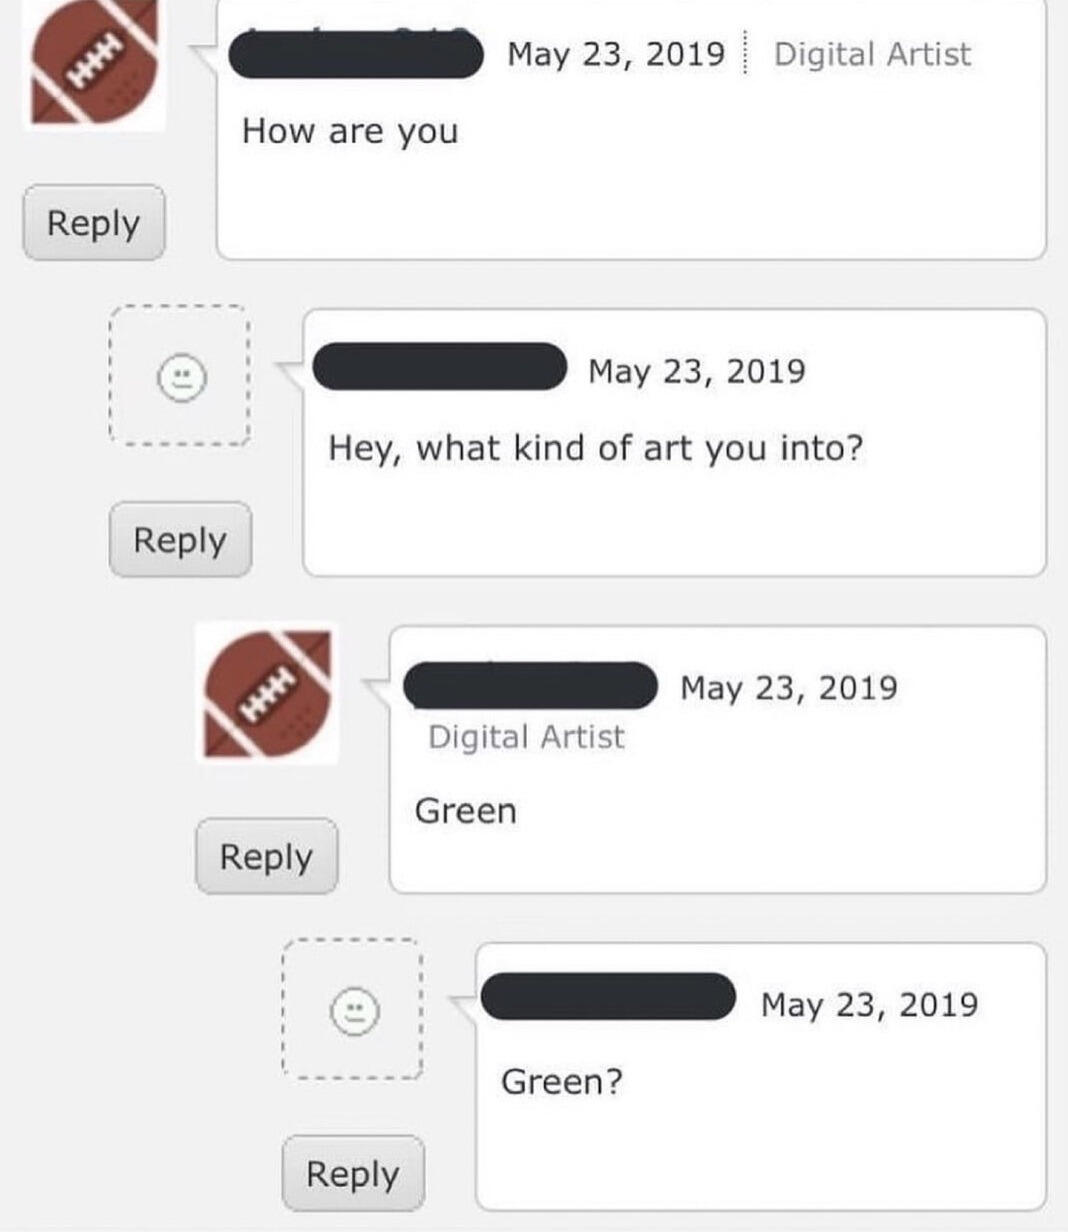Image resolution: width=1068 pixels, height=1232 pixels.
Task: Hit Reply below the football avatar's "Green" comment
Action: [266, 857]
